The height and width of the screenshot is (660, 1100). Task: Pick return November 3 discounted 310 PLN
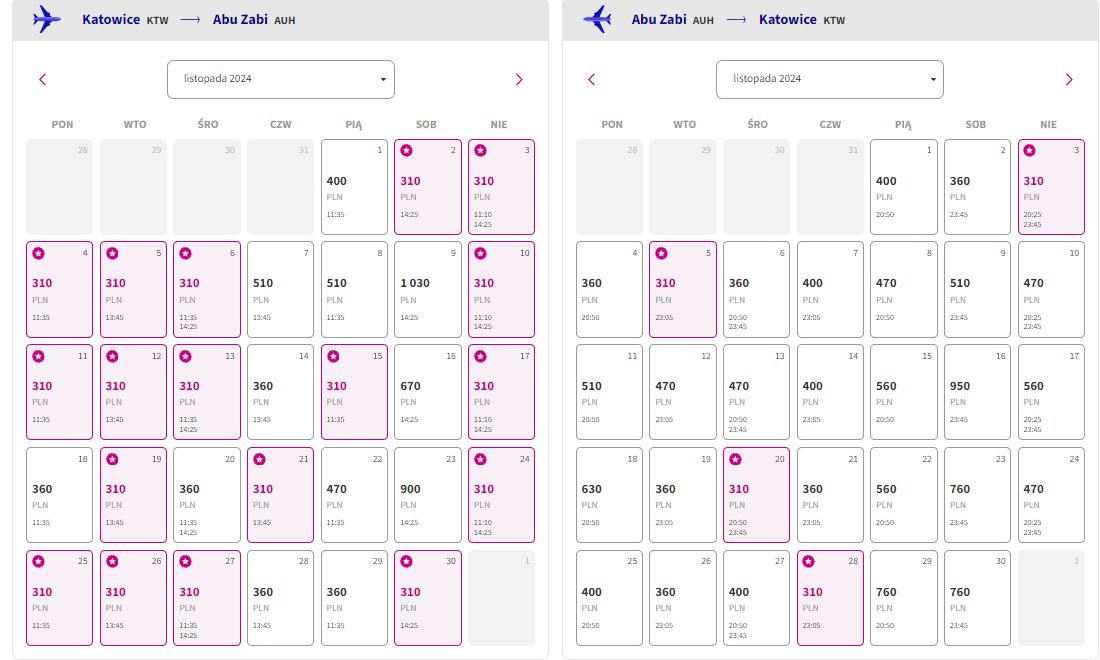pos(1051,187)
